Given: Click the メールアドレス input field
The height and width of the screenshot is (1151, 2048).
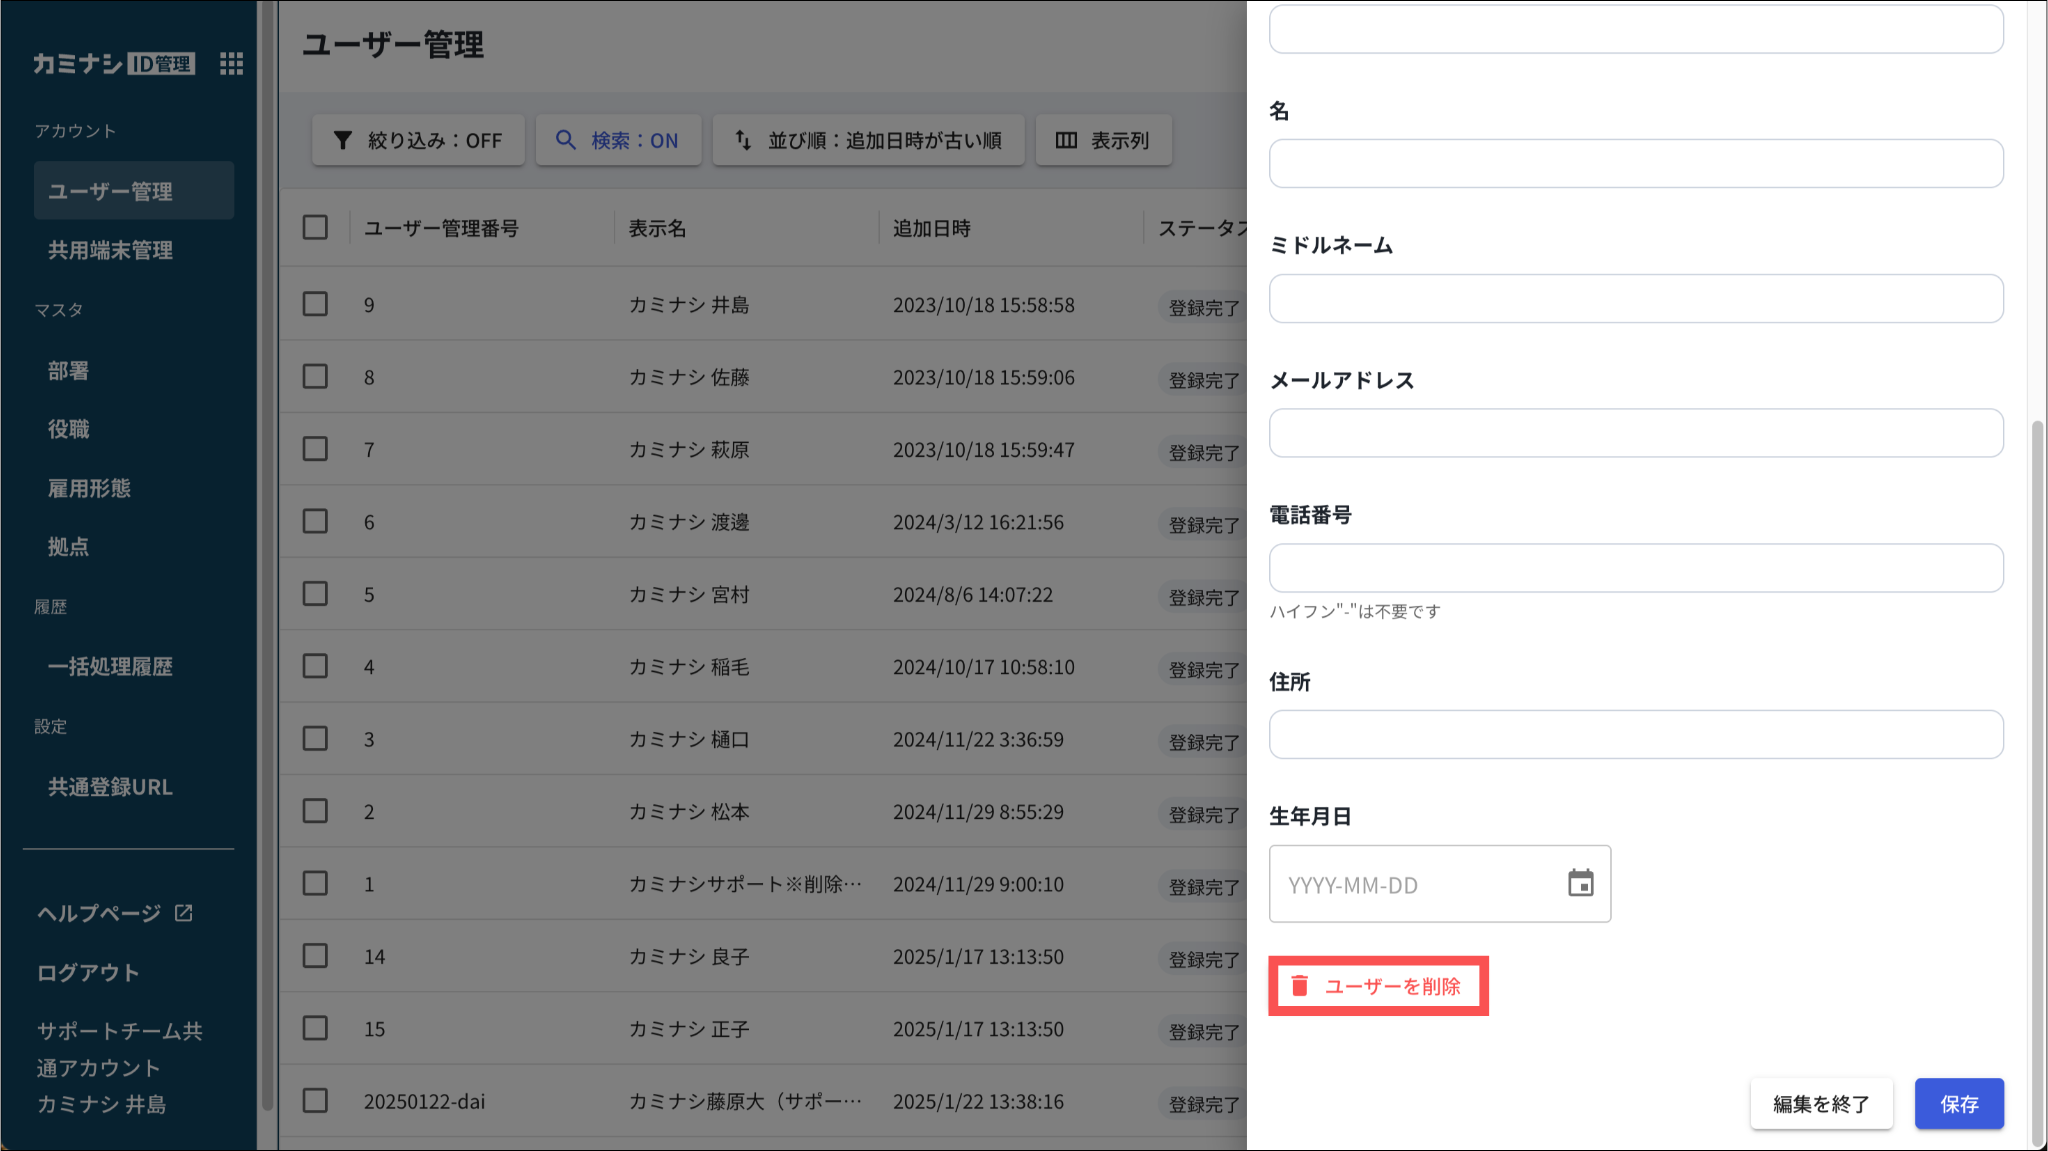Looking at the screenshot, I should (1635, 433).
